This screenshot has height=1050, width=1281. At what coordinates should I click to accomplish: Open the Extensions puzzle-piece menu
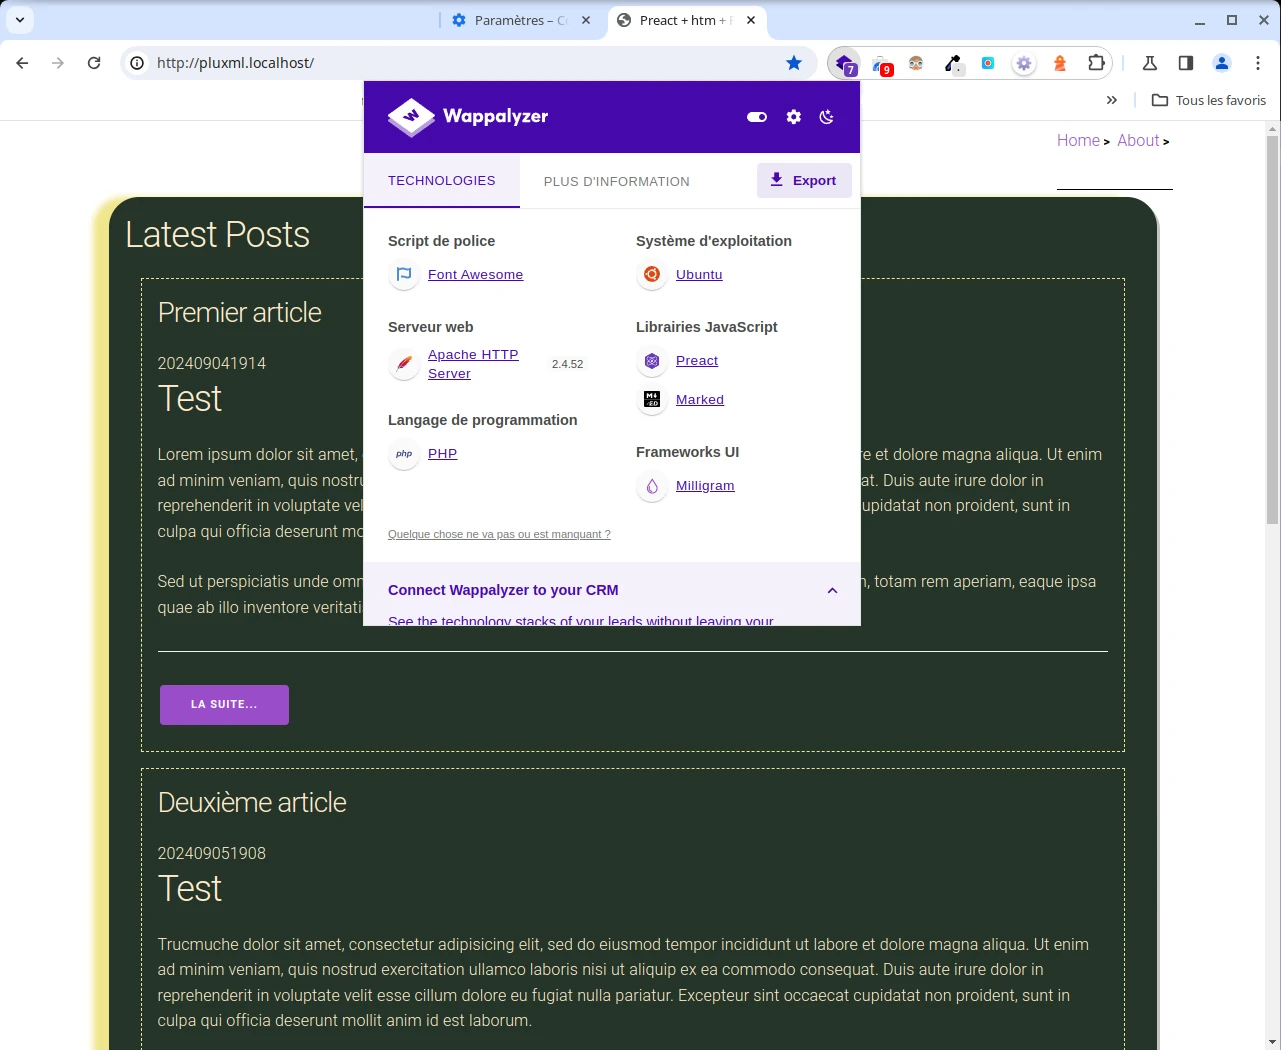pyautogui.click(x=1096, y=63)
